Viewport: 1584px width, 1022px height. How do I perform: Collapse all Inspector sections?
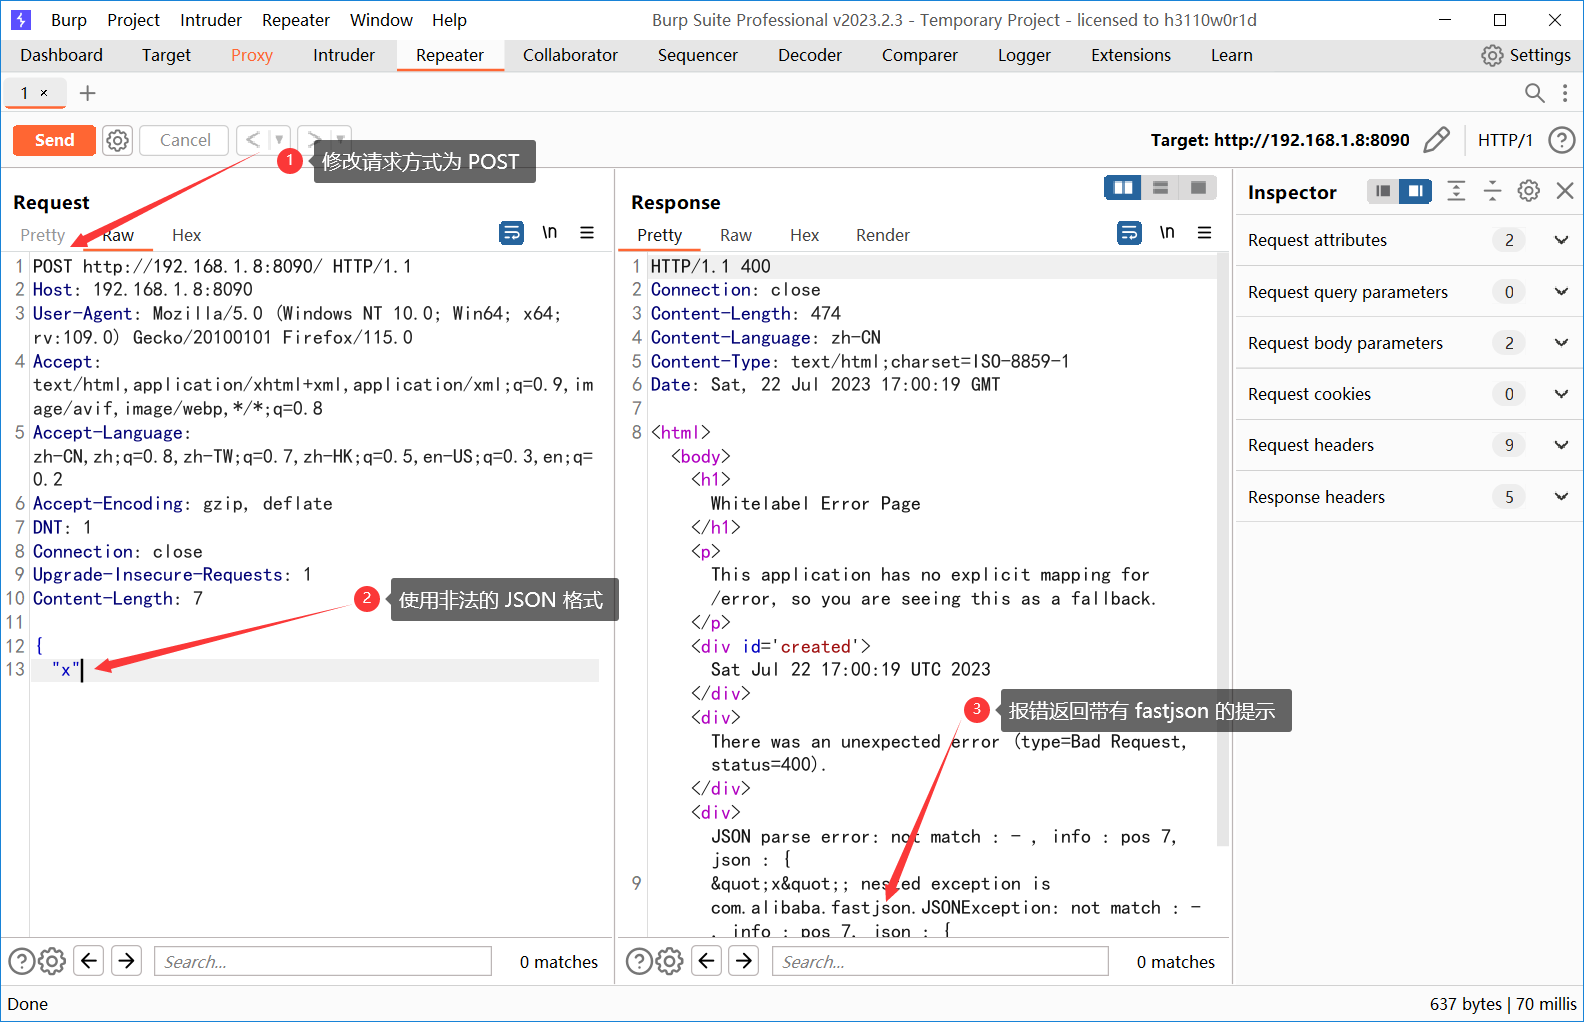point(1492,191)
